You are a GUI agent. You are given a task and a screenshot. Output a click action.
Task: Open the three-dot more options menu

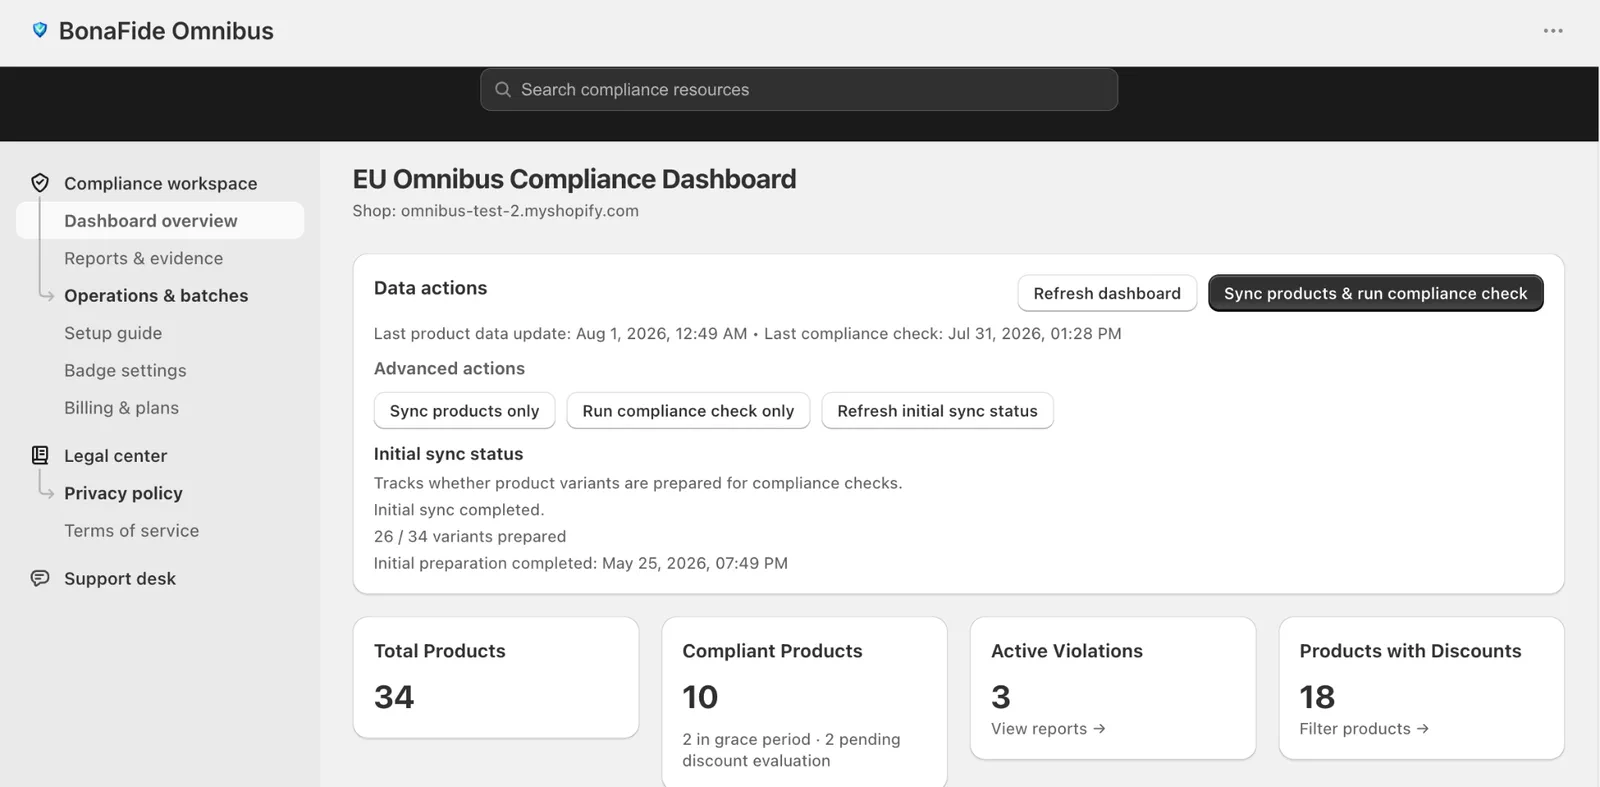(x=1552, y=31)
